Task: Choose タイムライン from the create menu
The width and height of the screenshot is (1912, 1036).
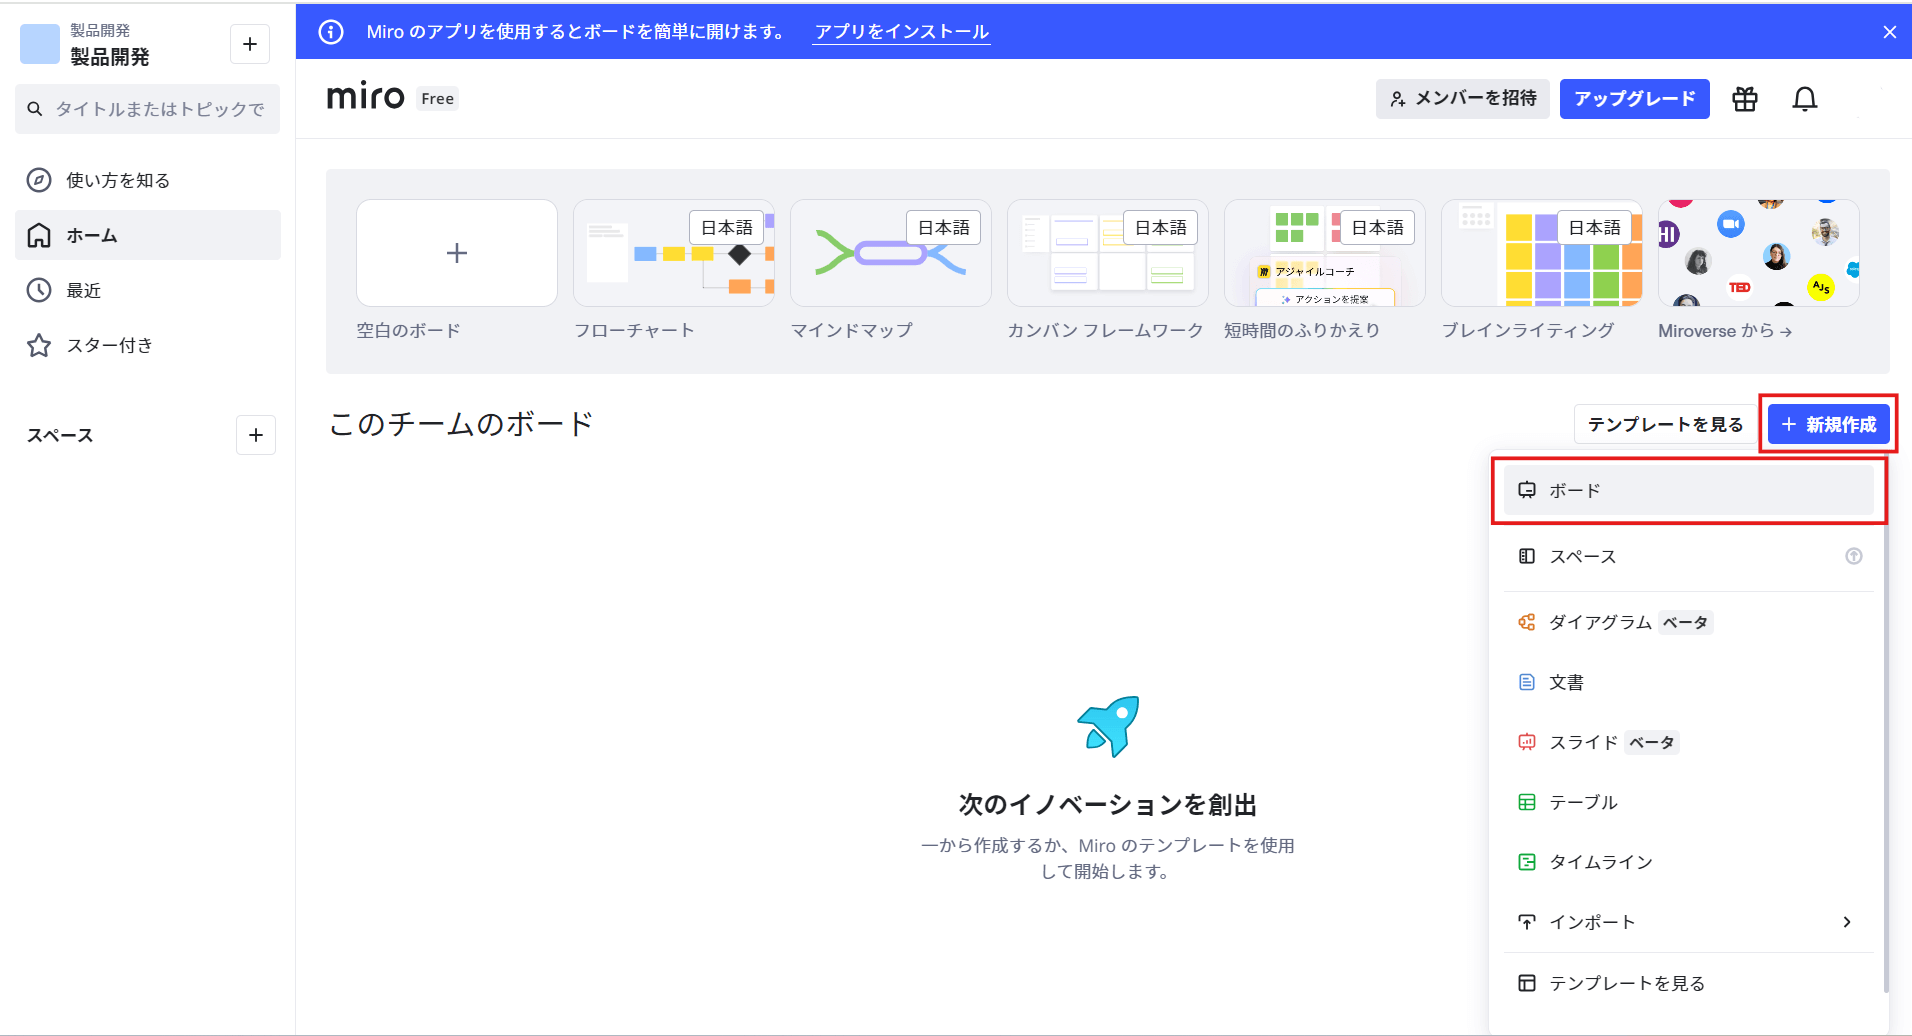Action: pos(1689,862)
